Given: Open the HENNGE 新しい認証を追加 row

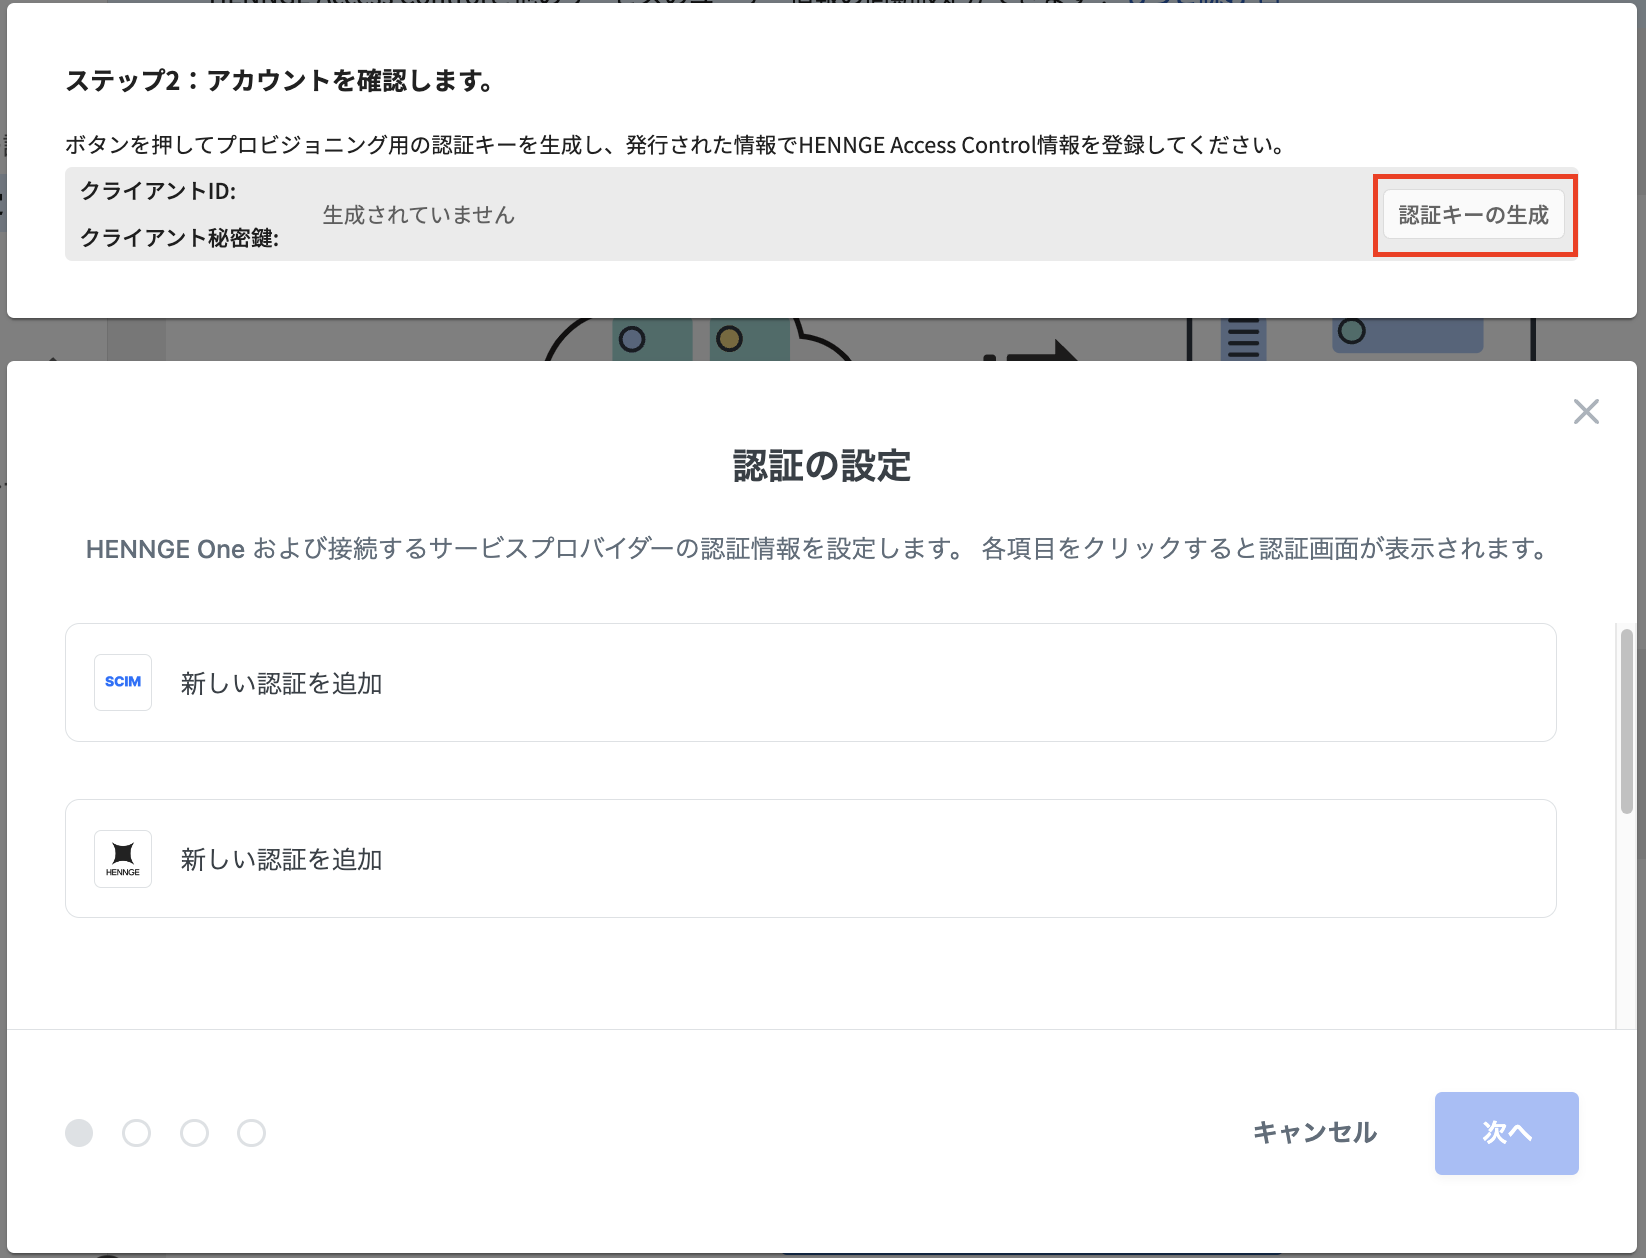Looking at the screenshot, I should [x=810, y=859].
